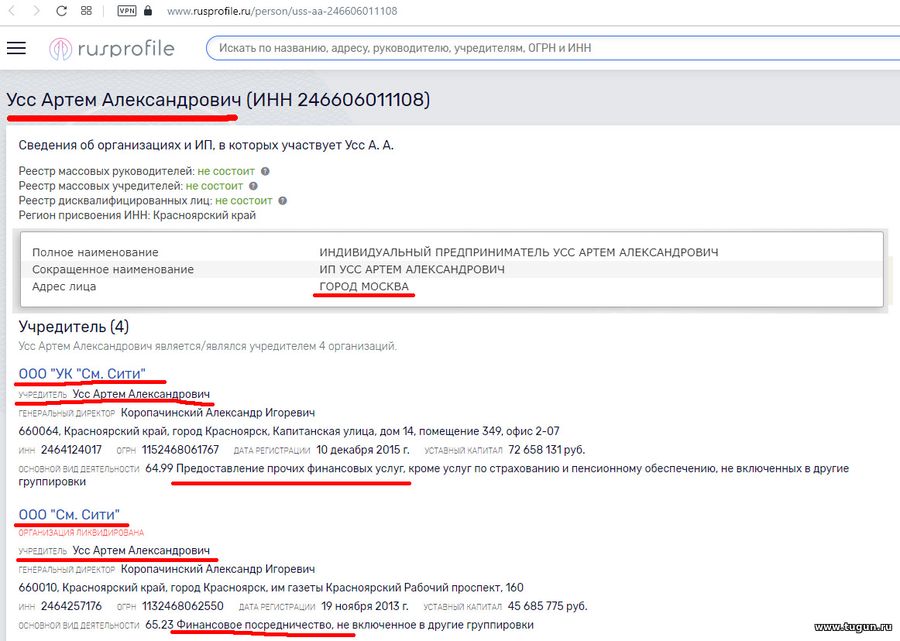Click the browser URL address field
900x641 pixels.
click(x=282, y=11)
